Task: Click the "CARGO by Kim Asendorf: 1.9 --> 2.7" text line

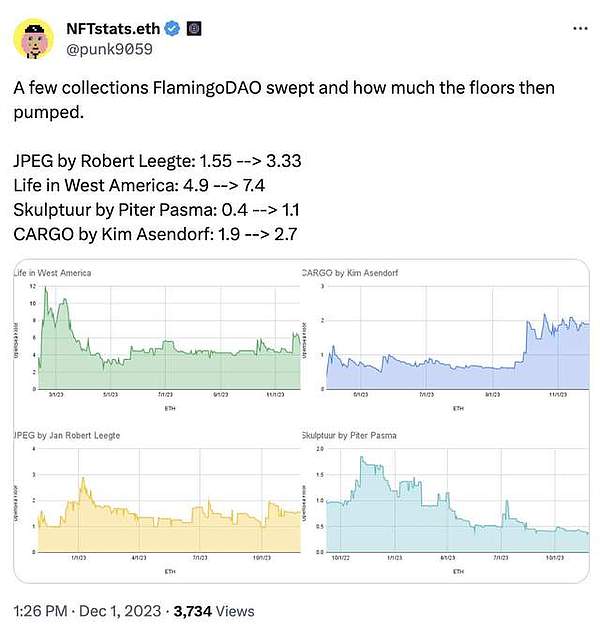Action: pos(150,235)
